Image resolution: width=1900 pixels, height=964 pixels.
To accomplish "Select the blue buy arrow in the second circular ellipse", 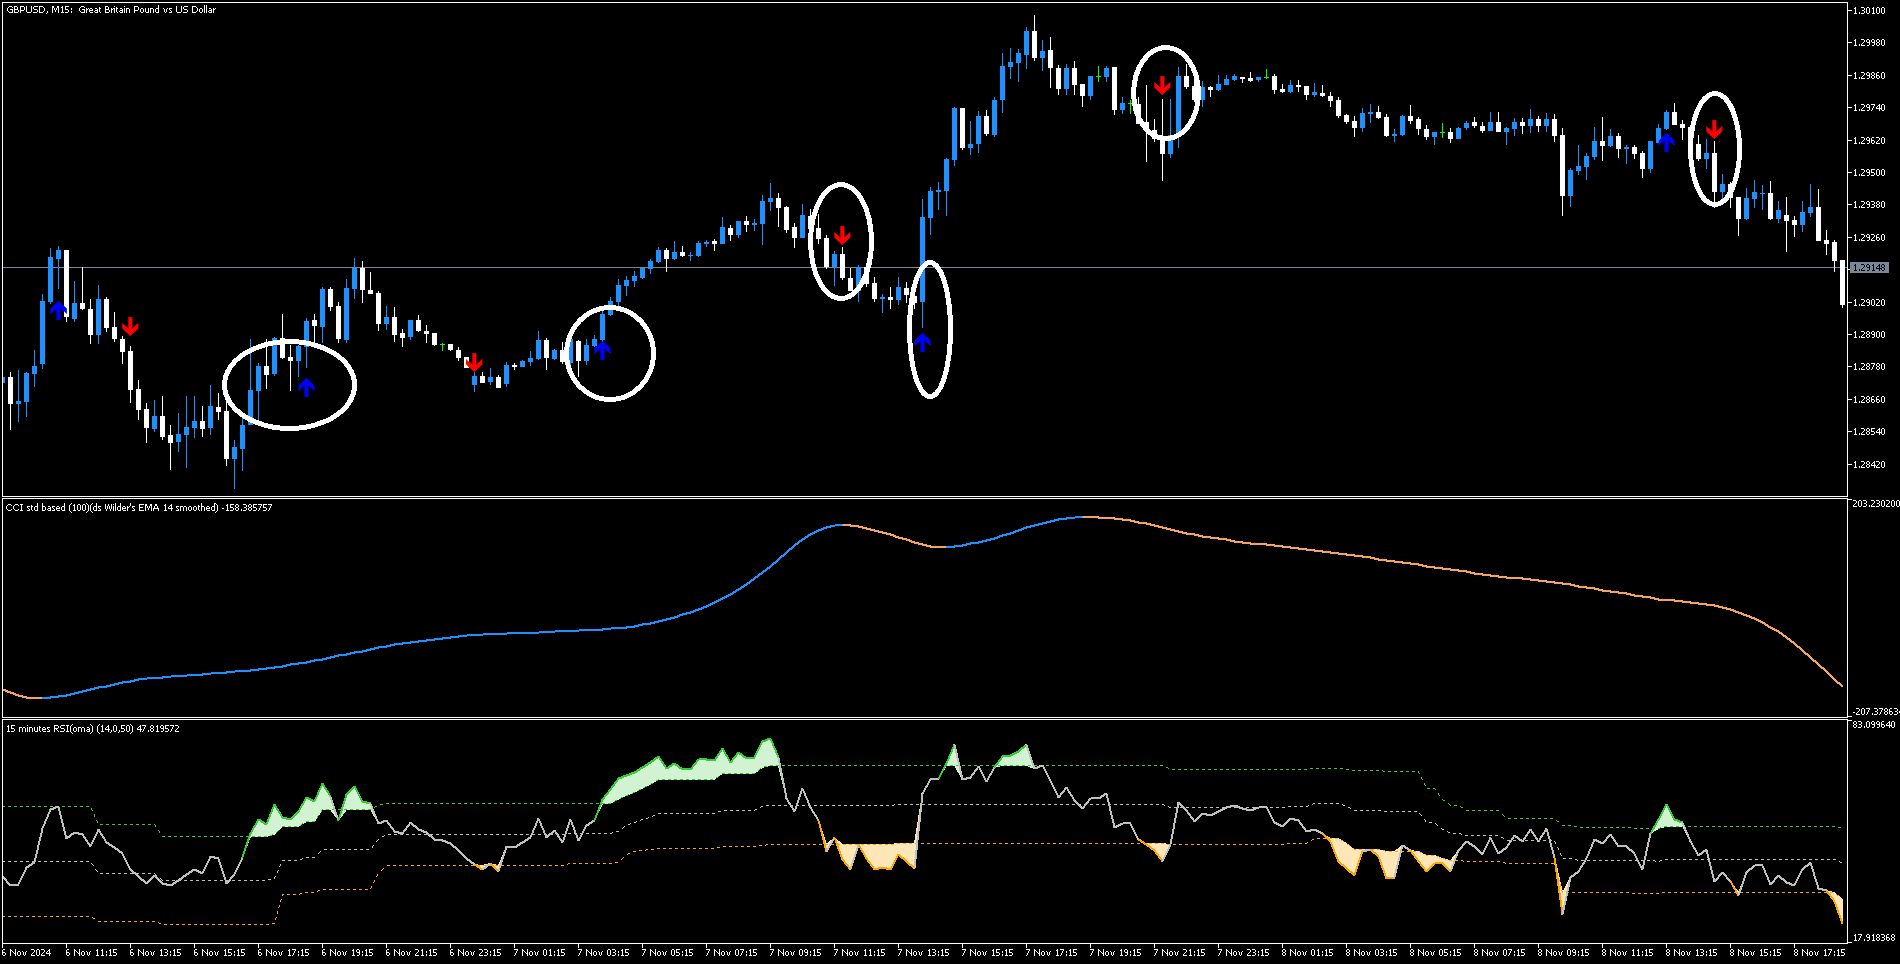I will coord(602,348).
